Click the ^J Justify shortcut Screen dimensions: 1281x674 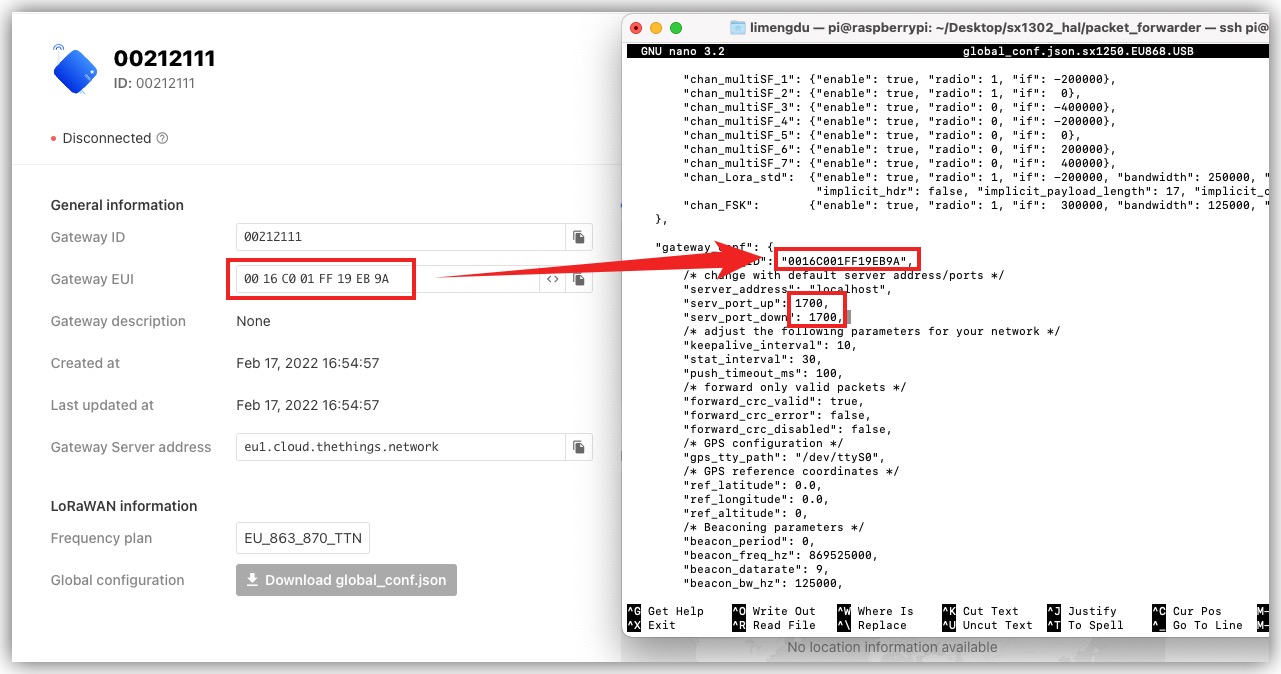1081,611
